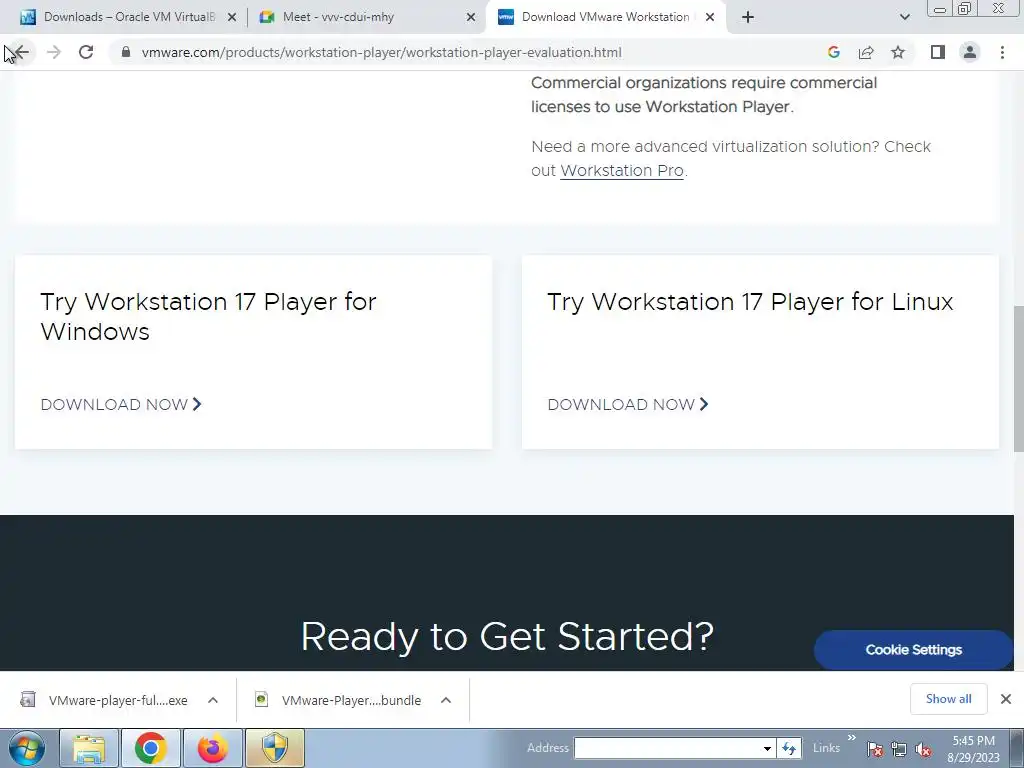
Task: Open the Chrome profile avatar
Action: (970, 52)
